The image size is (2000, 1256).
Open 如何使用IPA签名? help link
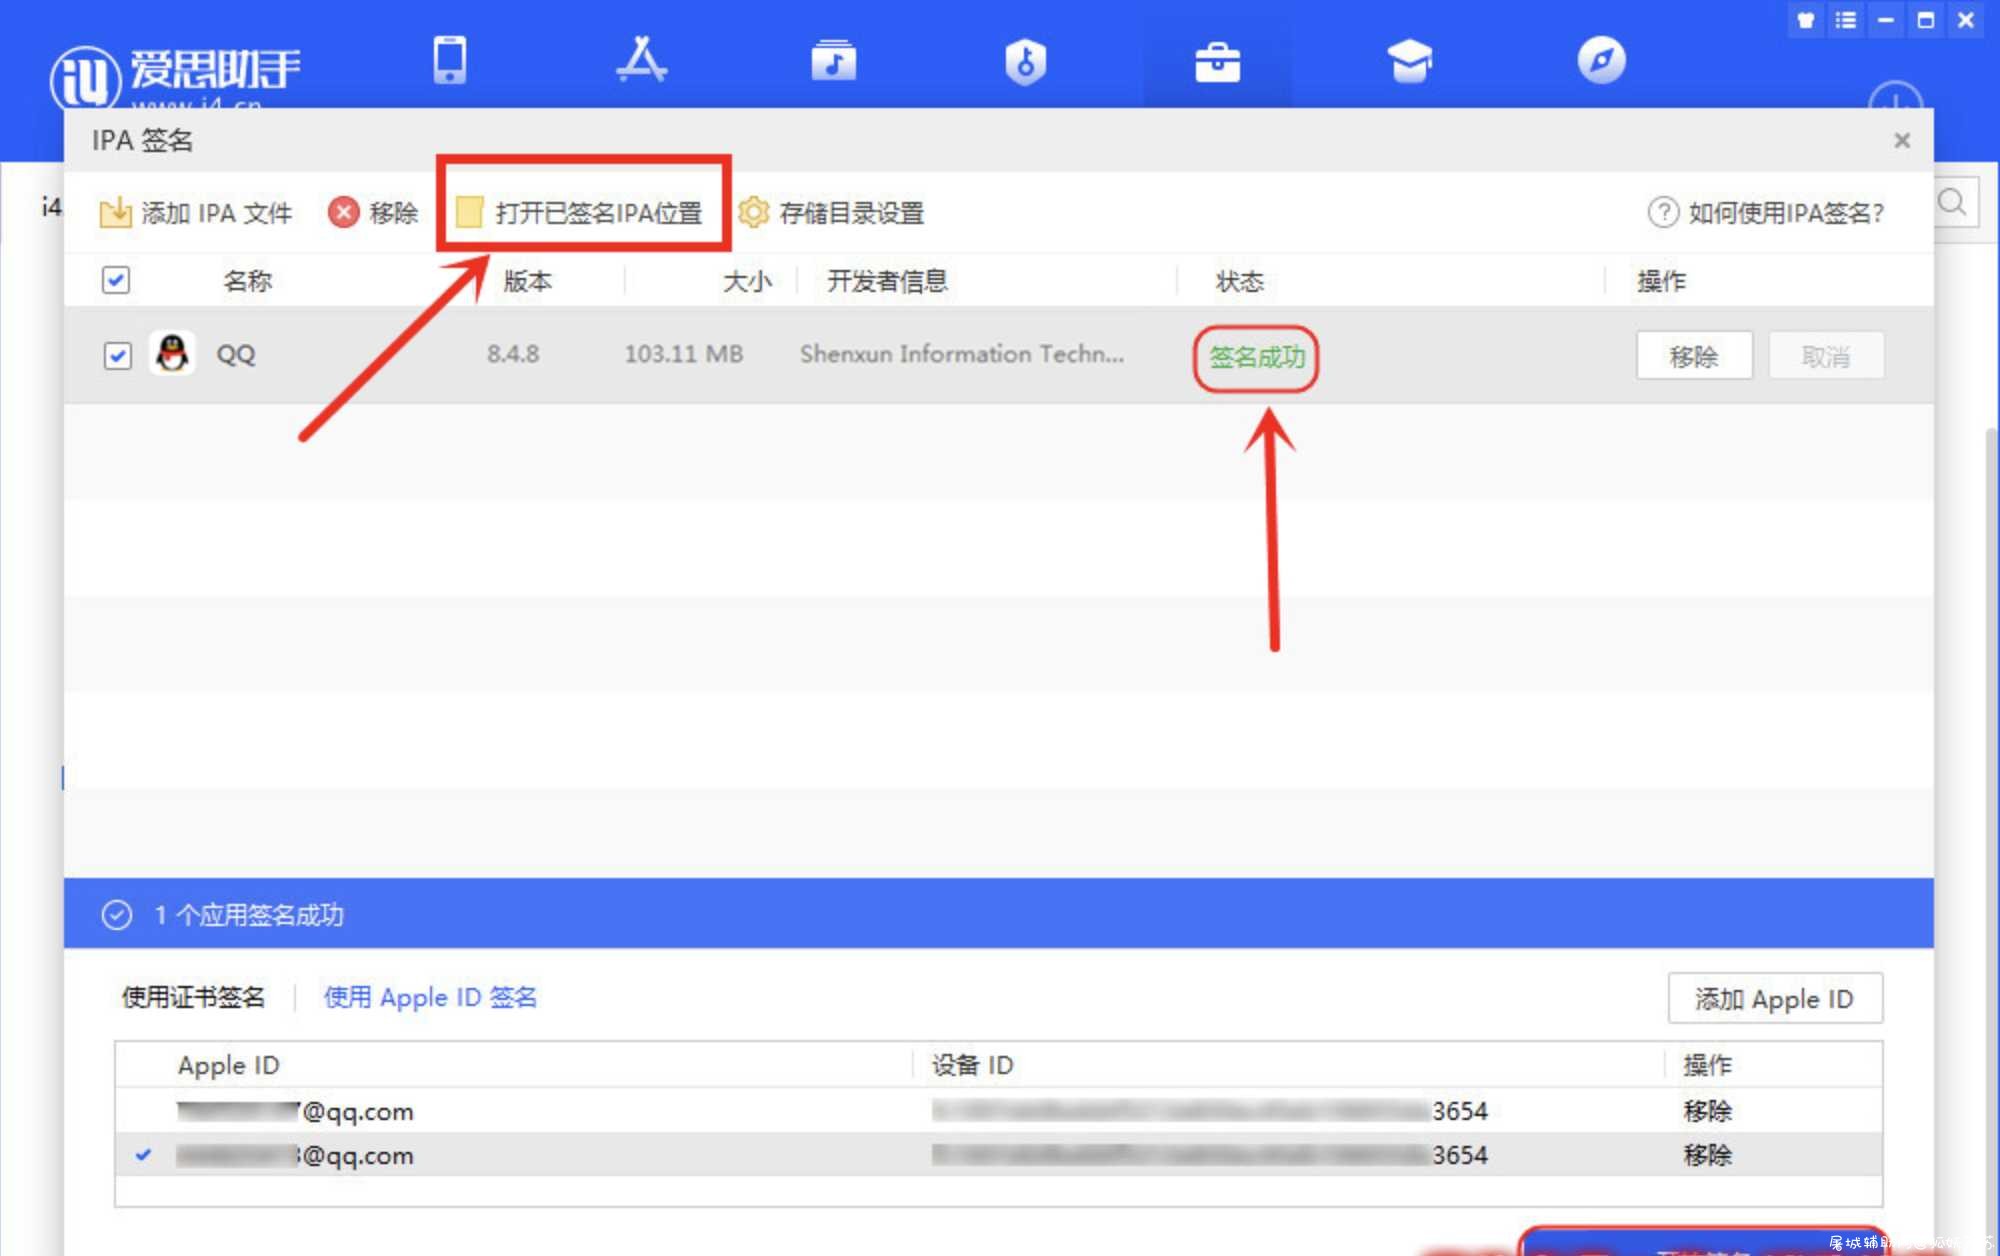[1765, 213]
